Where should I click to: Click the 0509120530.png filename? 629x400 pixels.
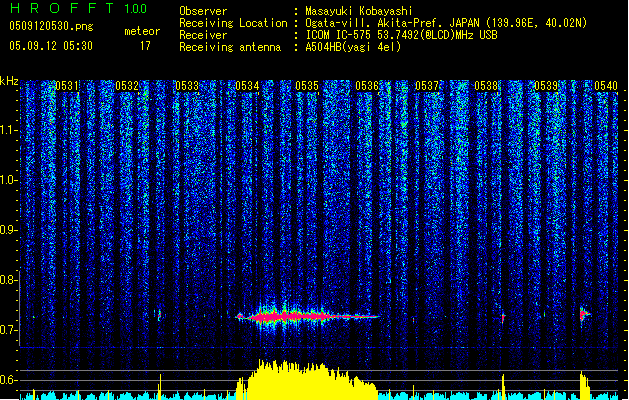click(51, 26)
